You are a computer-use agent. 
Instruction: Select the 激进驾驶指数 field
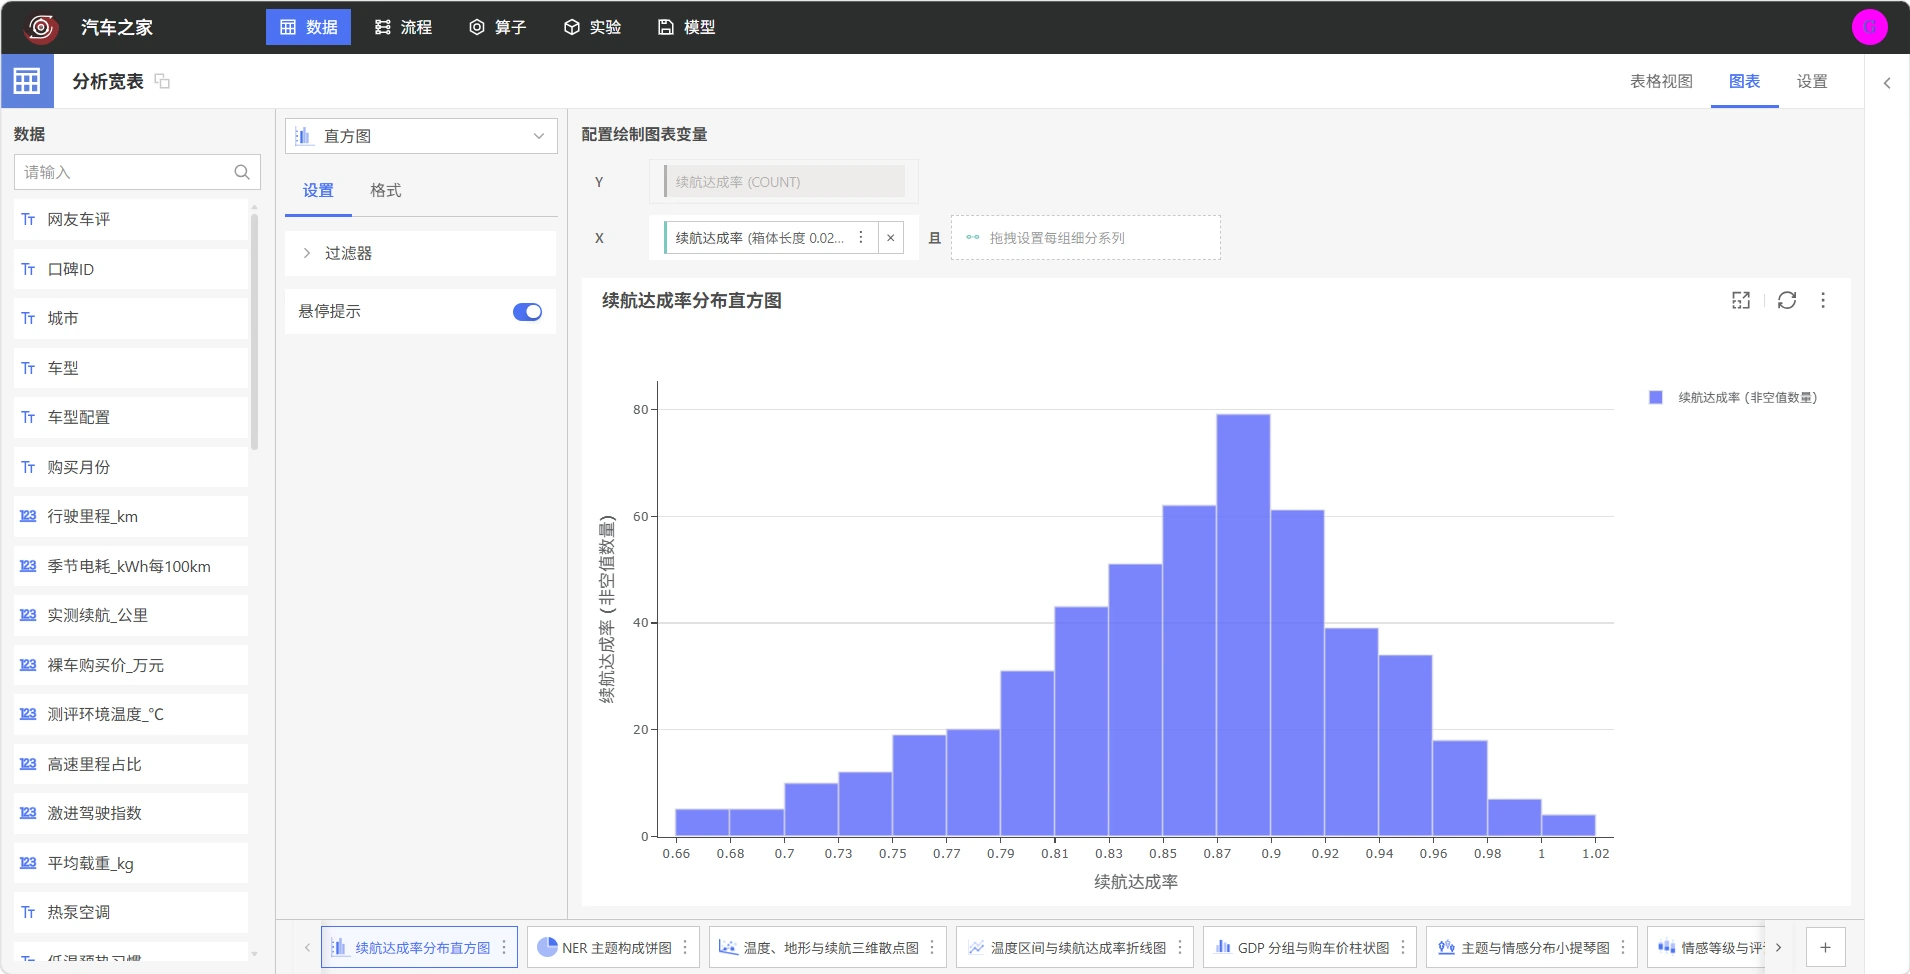(131, 813)
